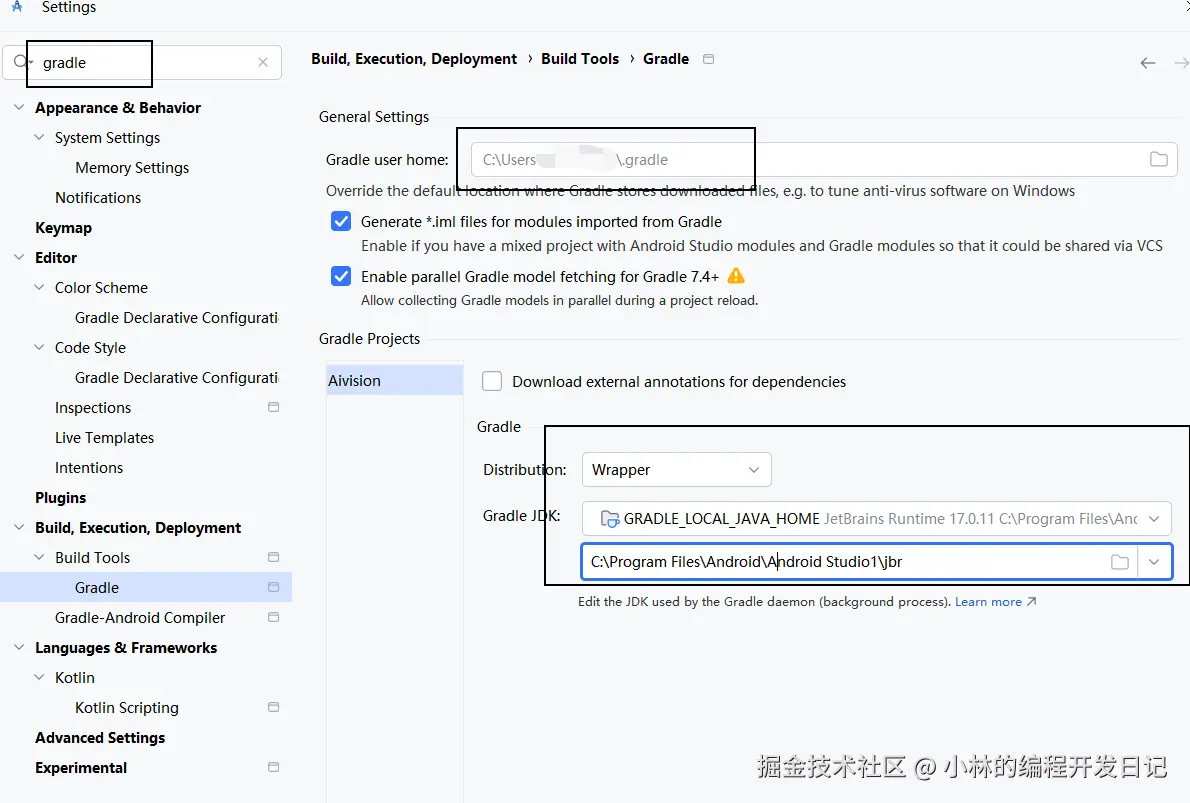Click warning icon beside parallel model fetching
Image resolution: width=1190 pixels, height=803 pixels.
click(735, 276)
